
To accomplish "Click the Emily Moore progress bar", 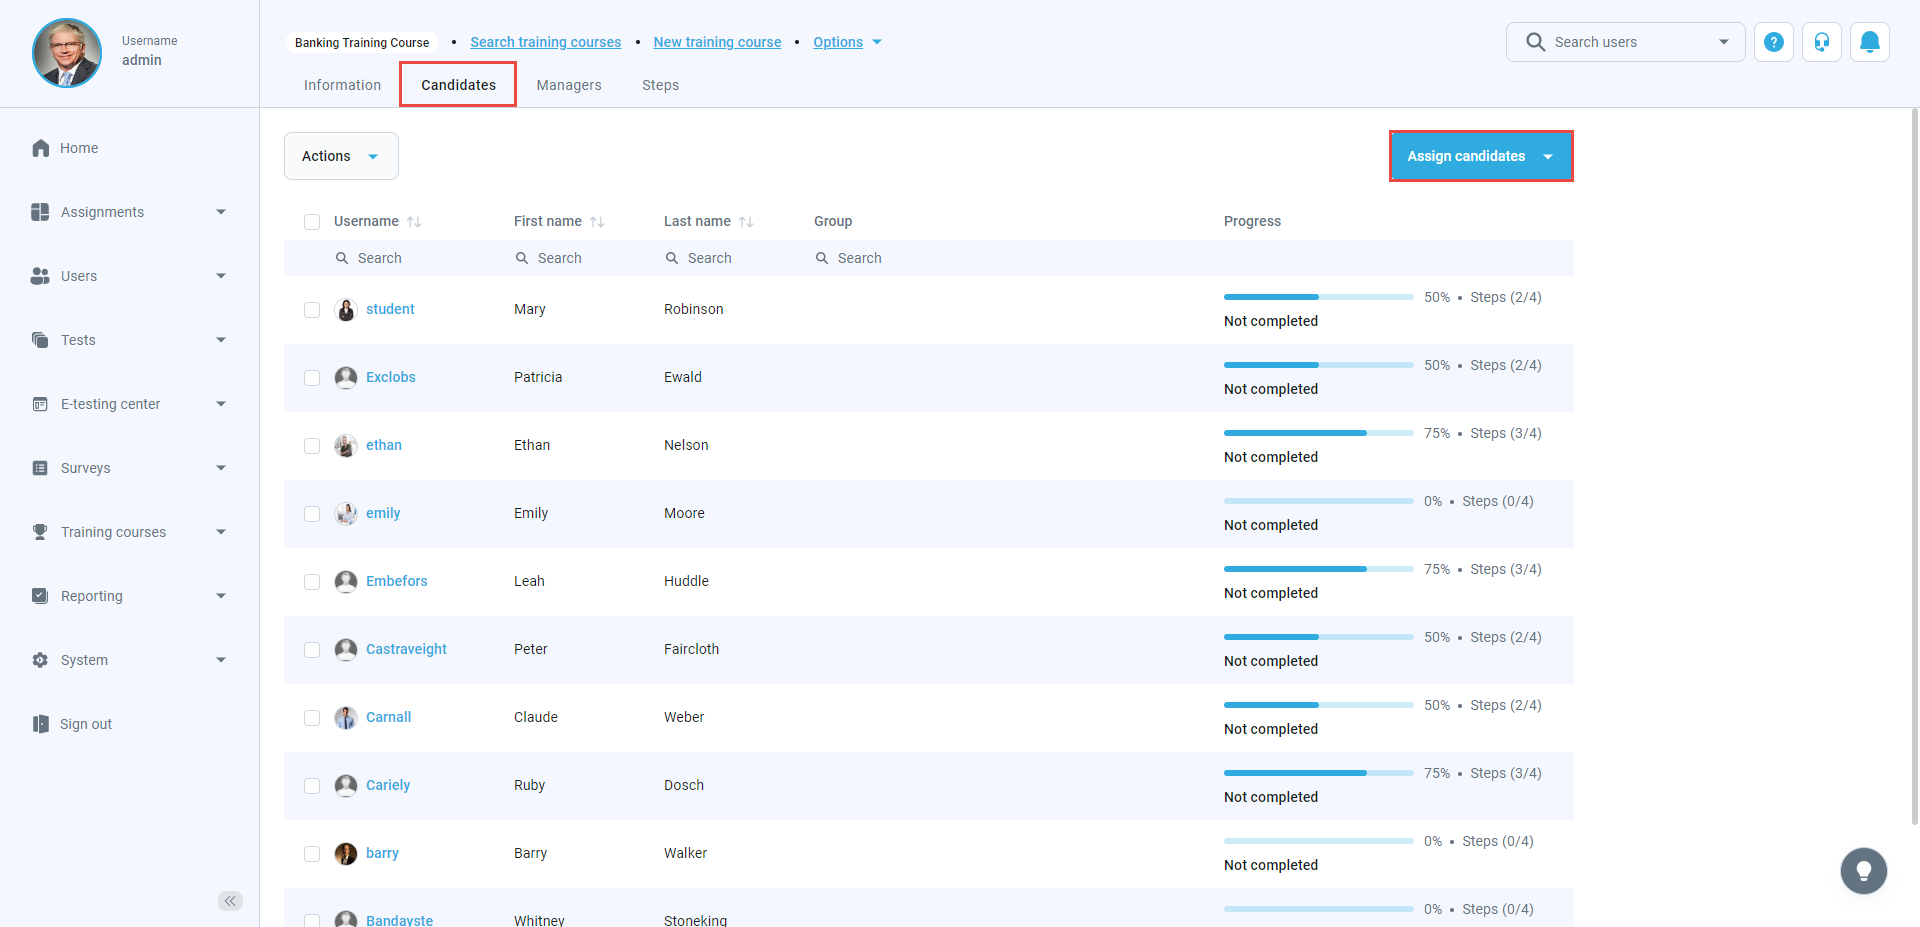I will (1318, 501).
